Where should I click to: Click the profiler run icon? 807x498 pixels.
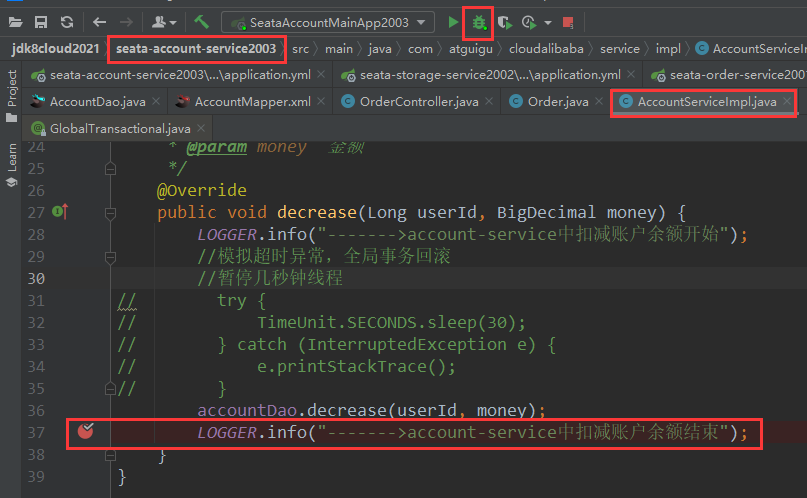pos(529,23)
